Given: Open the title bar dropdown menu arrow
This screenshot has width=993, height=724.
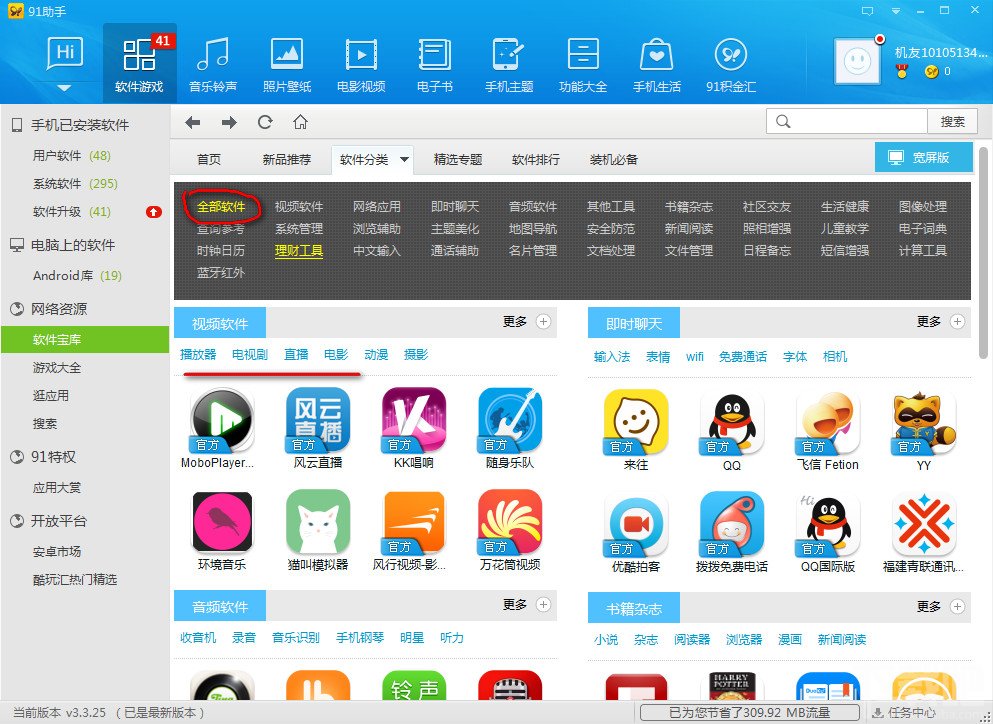Looking at the screenshot, I should click(896, 11).
